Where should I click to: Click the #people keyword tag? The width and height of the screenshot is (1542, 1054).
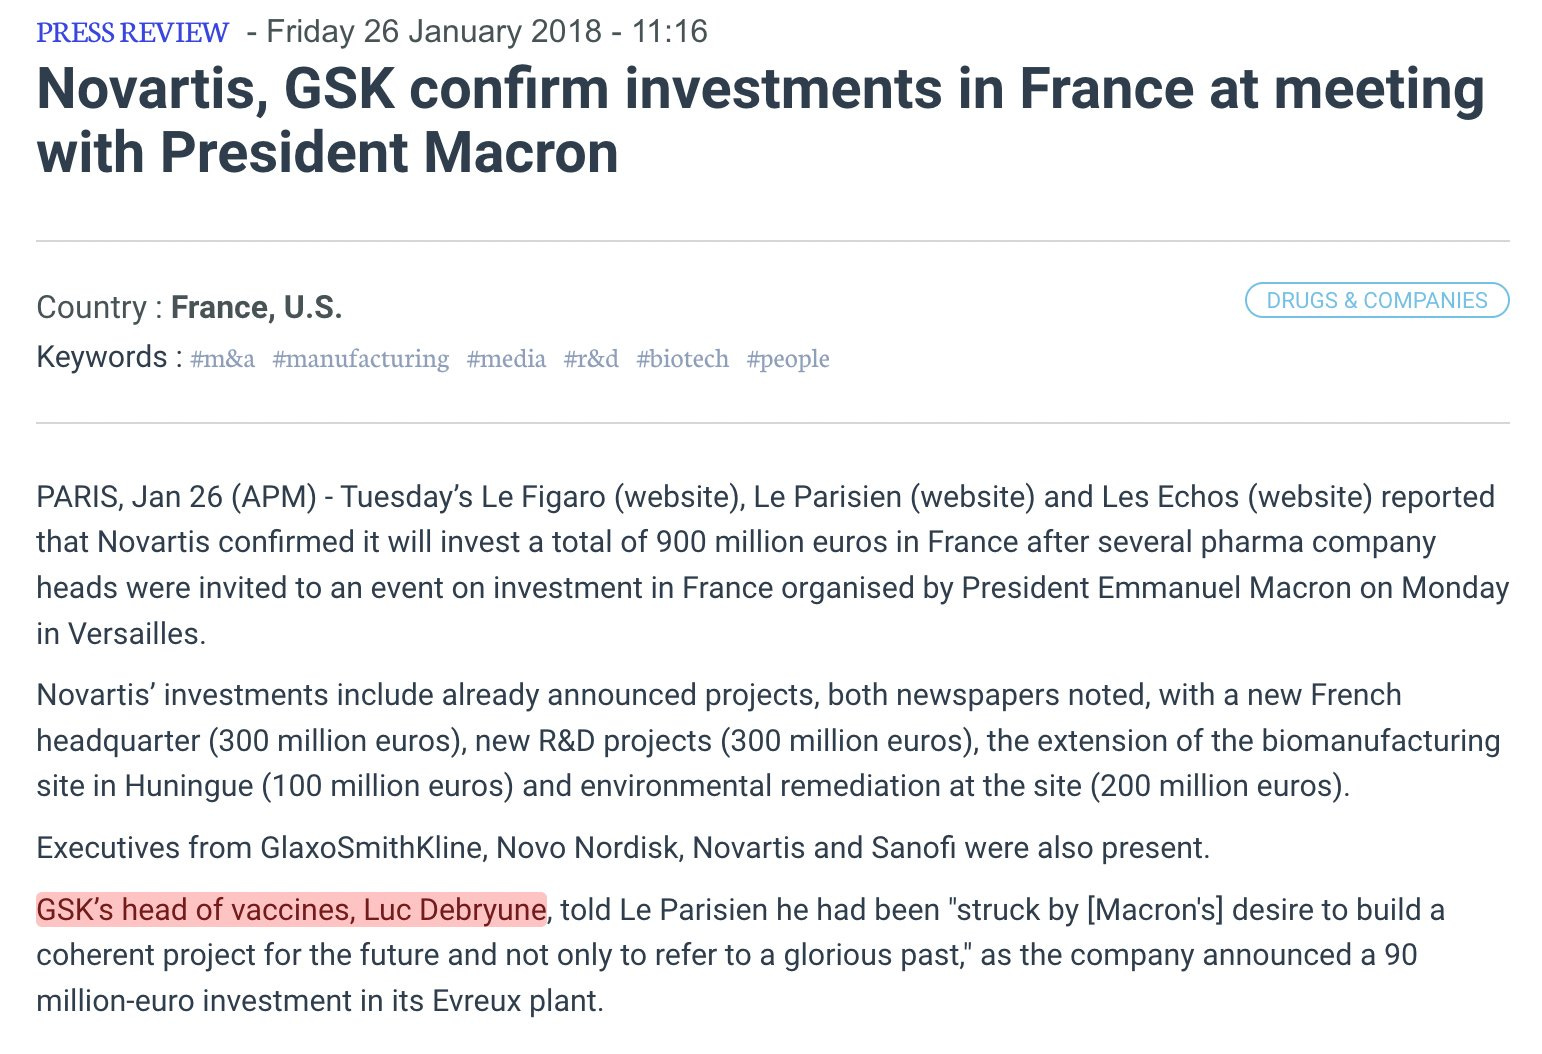click(x=788, y=358)
